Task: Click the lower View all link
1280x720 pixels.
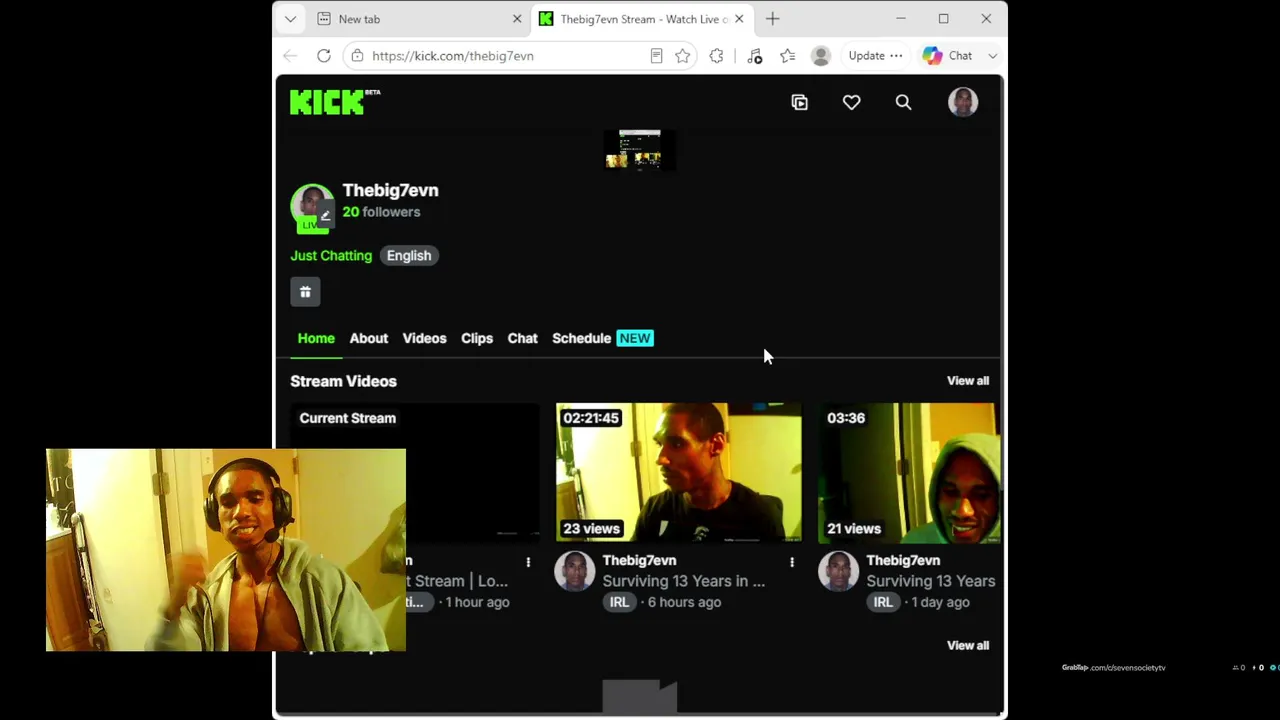Action: point(968,646)
